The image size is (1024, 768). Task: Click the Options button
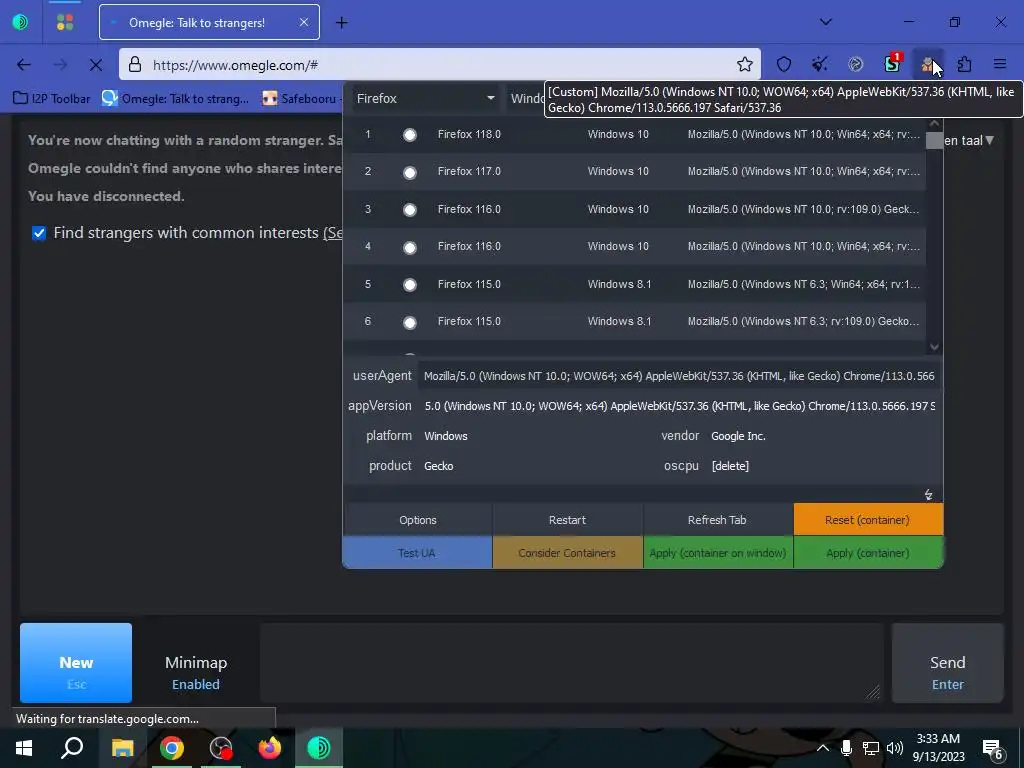pos(418,520)
